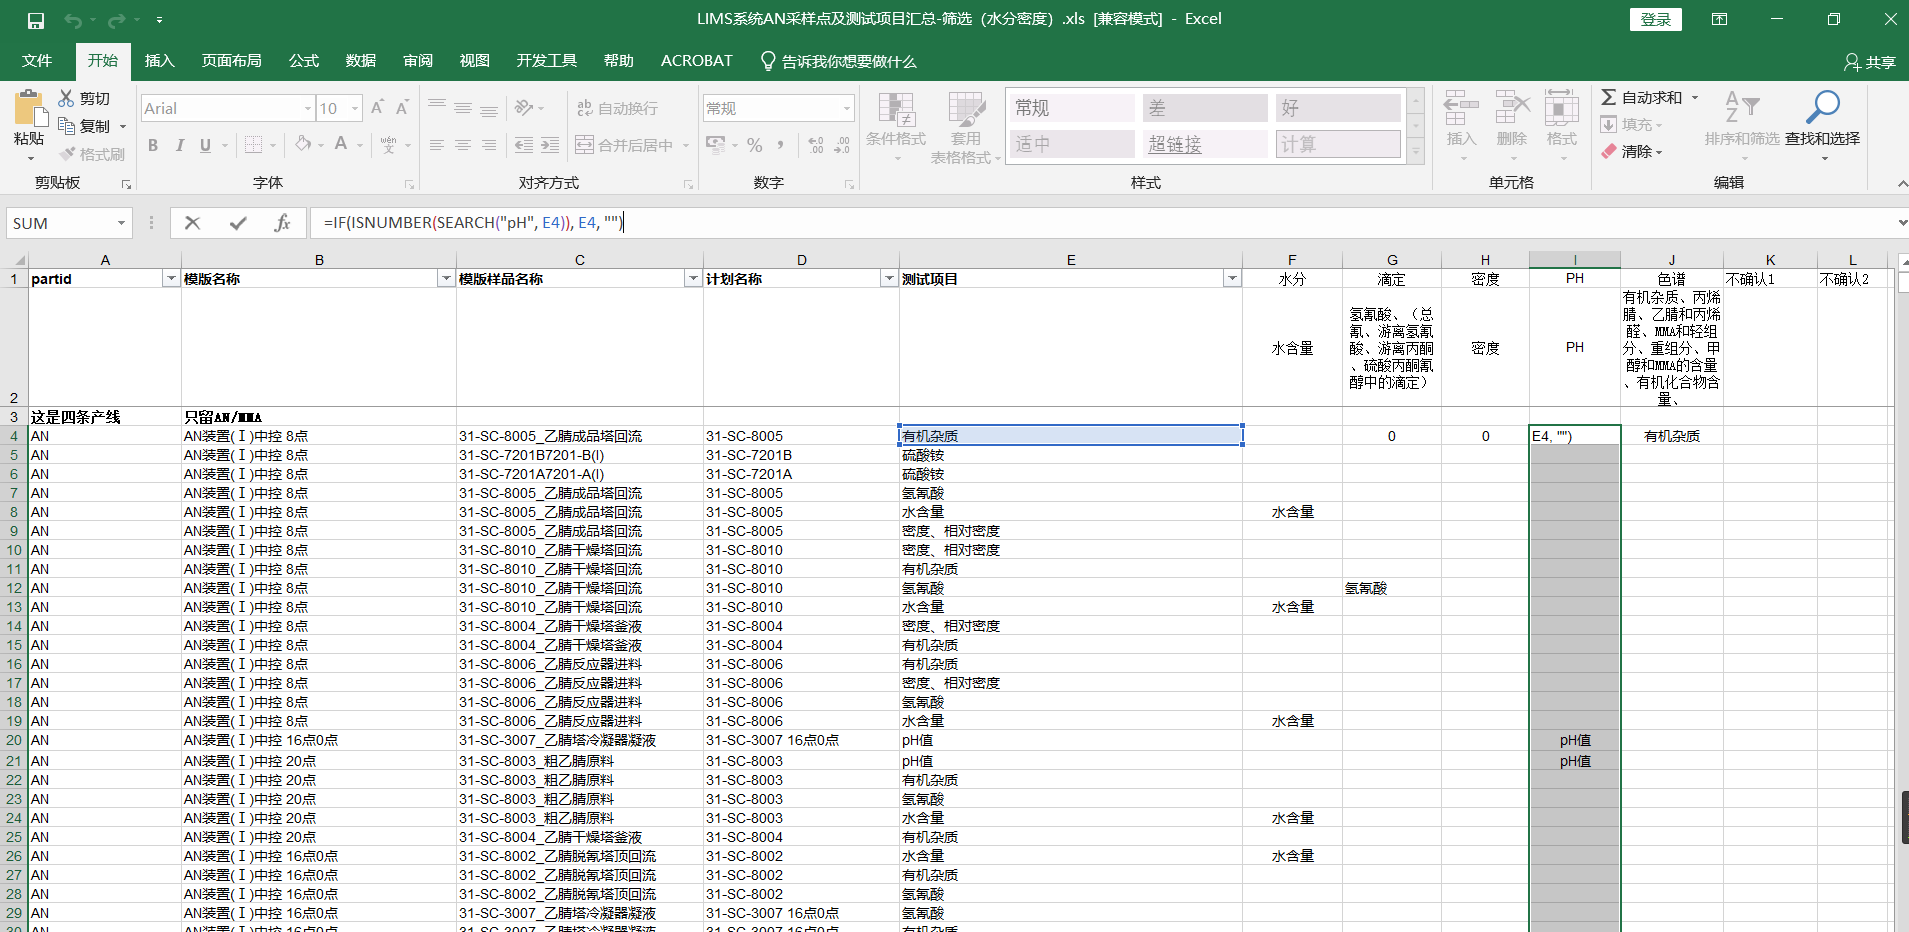Screen dimensions: 1909x932
Task: Click the 共享 share button
Action: click(x=1869, y=62)
